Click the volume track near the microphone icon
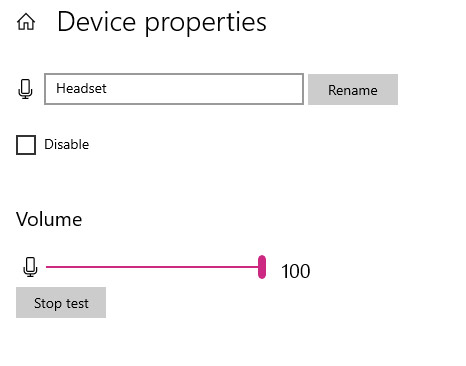This screenshot has height=366, width=466. [x=53, y=267]
